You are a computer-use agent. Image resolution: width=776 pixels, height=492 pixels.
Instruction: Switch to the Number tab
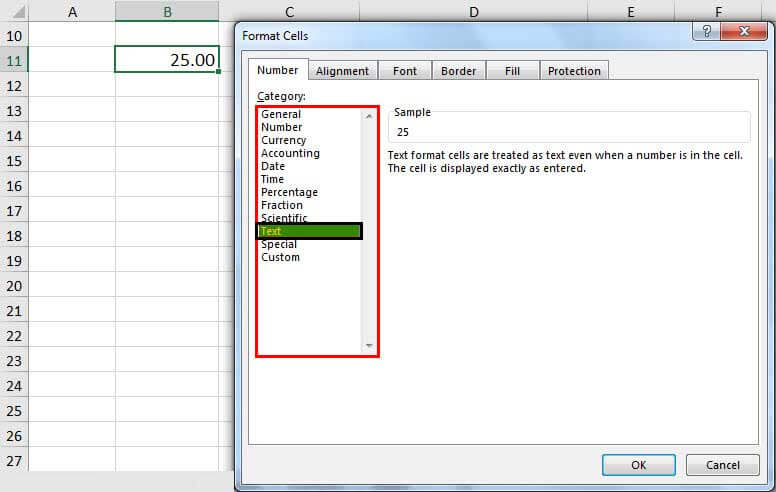pyautogui.click(x=278, y=70)
